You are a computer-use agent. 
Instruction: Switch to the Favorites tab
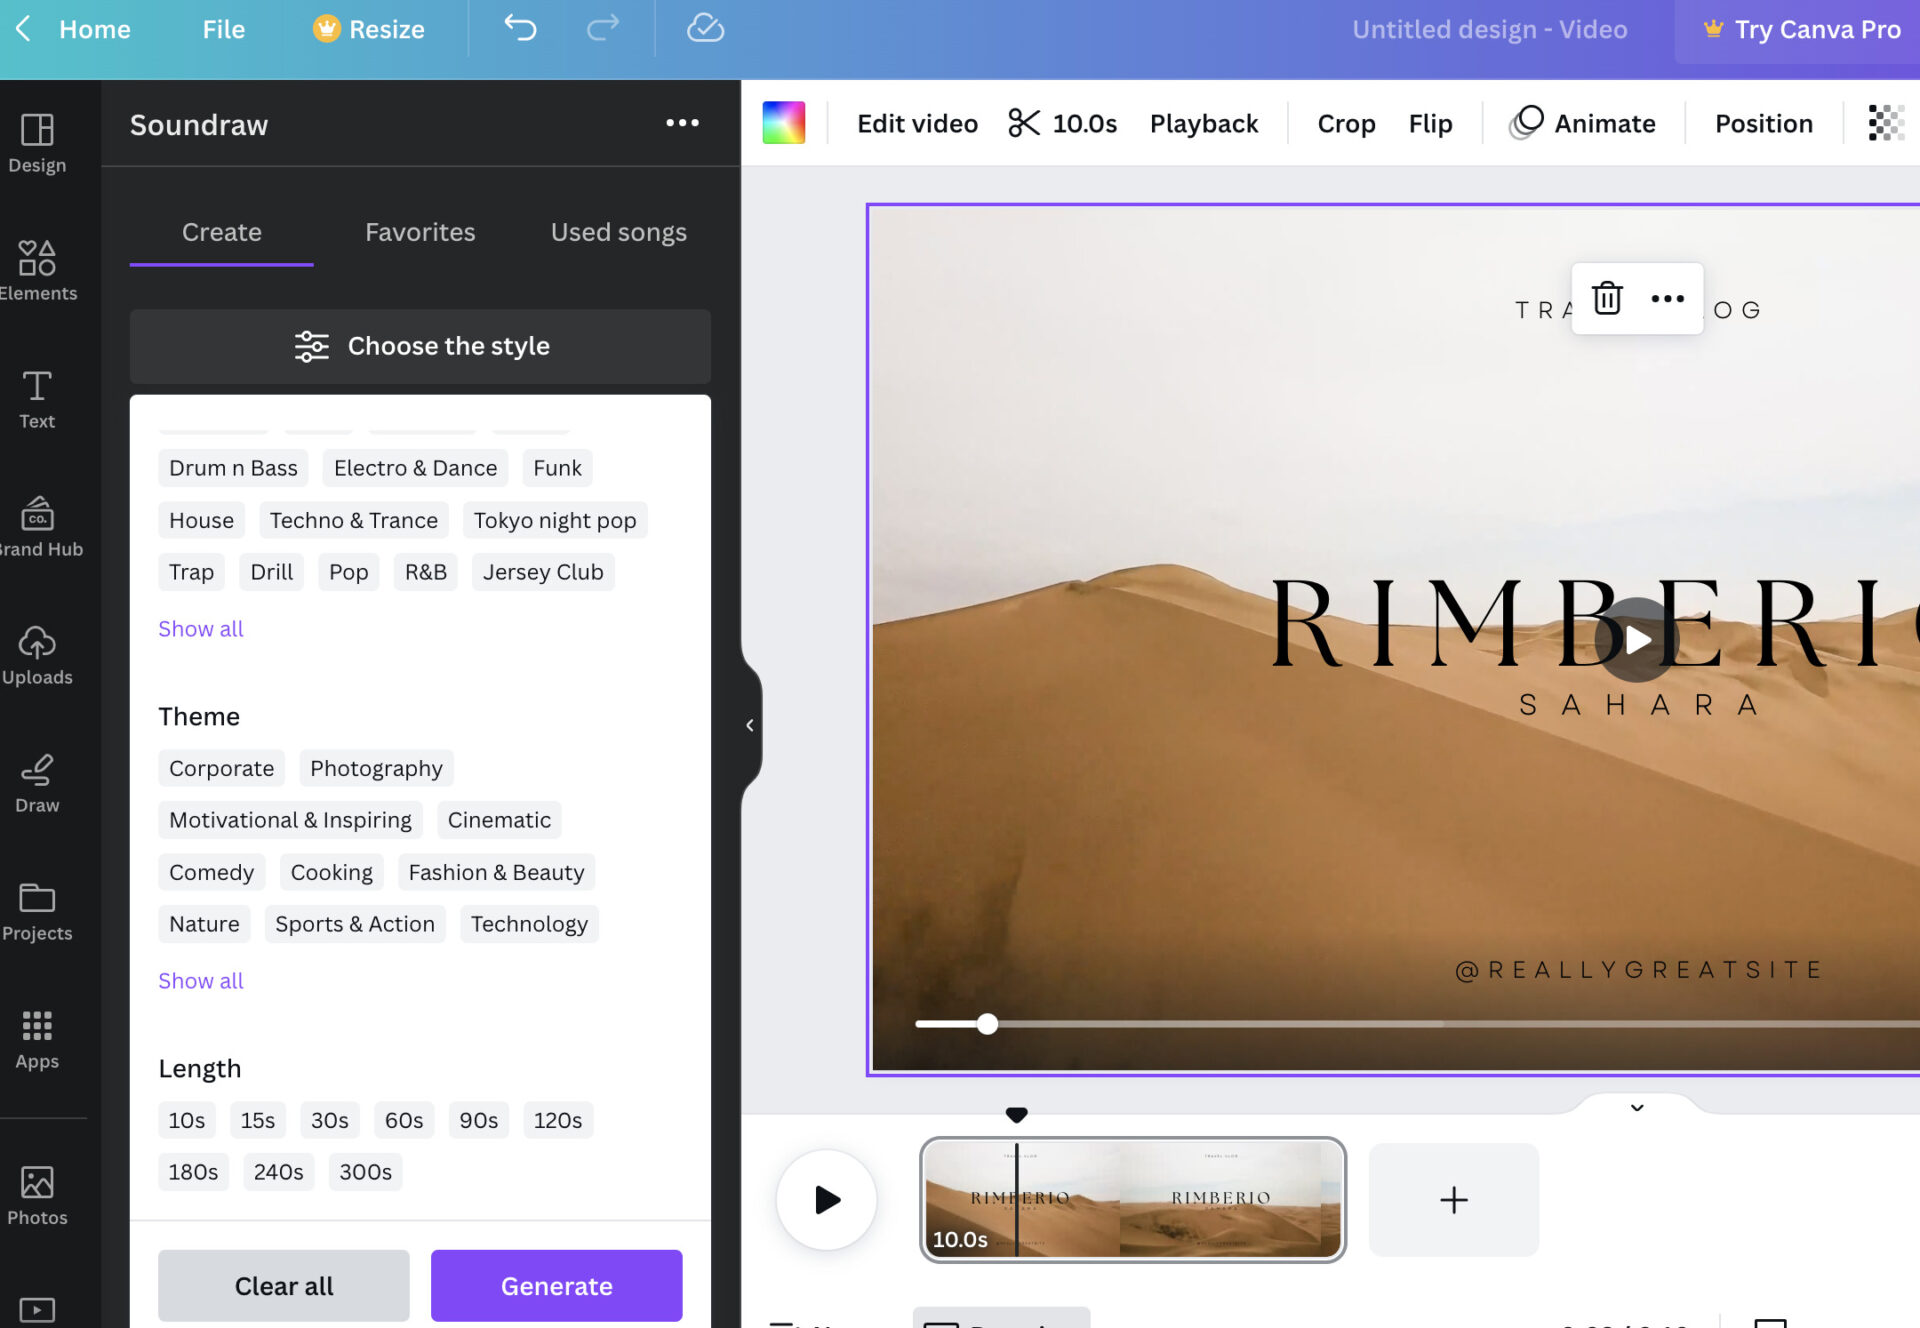[420, 232]
